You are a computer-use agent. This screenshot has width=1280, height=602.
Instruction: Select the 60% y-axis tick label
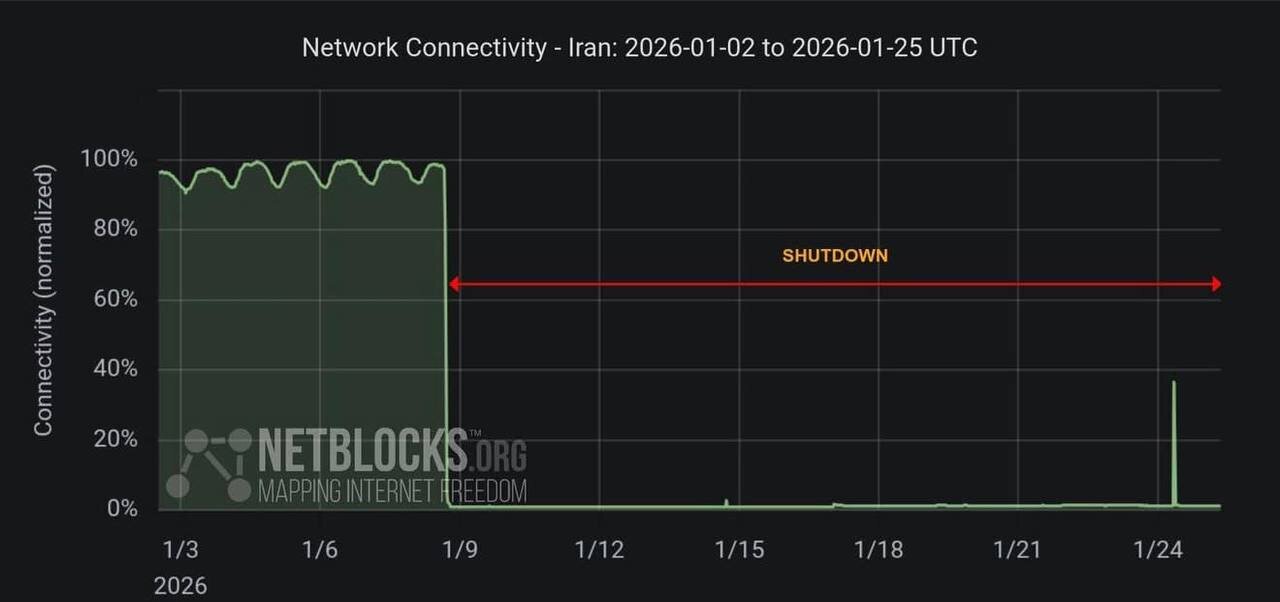click(115, 300)
